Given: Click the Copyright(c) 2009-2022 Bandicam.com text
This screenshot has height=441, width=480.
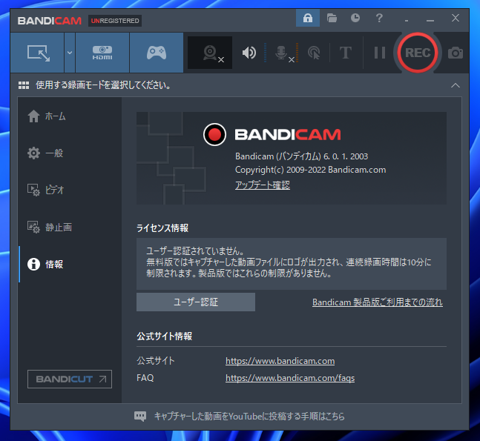Looking at the screenshot, I should pos(311,170).
